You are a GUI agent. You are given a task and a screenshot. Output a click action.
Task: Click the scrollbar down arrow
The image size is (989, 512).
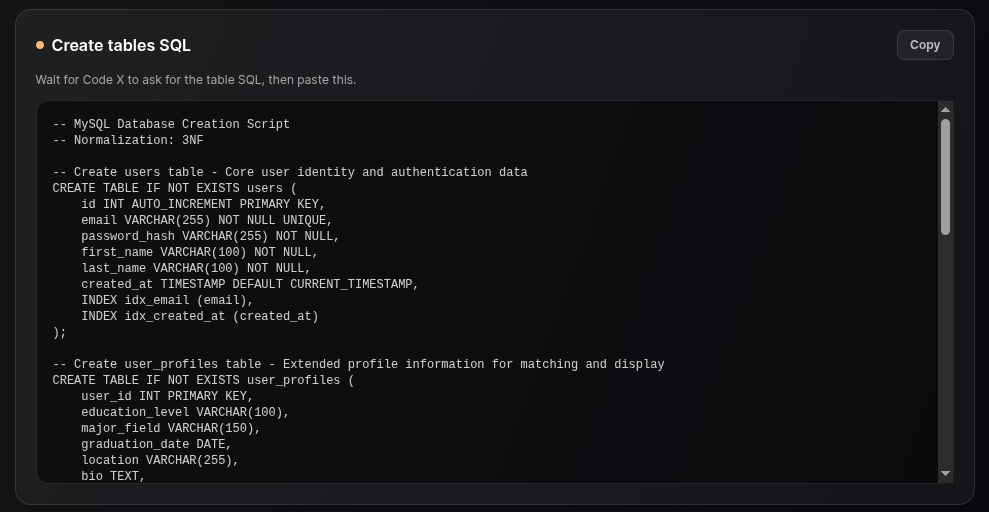[x=945, y=474]
